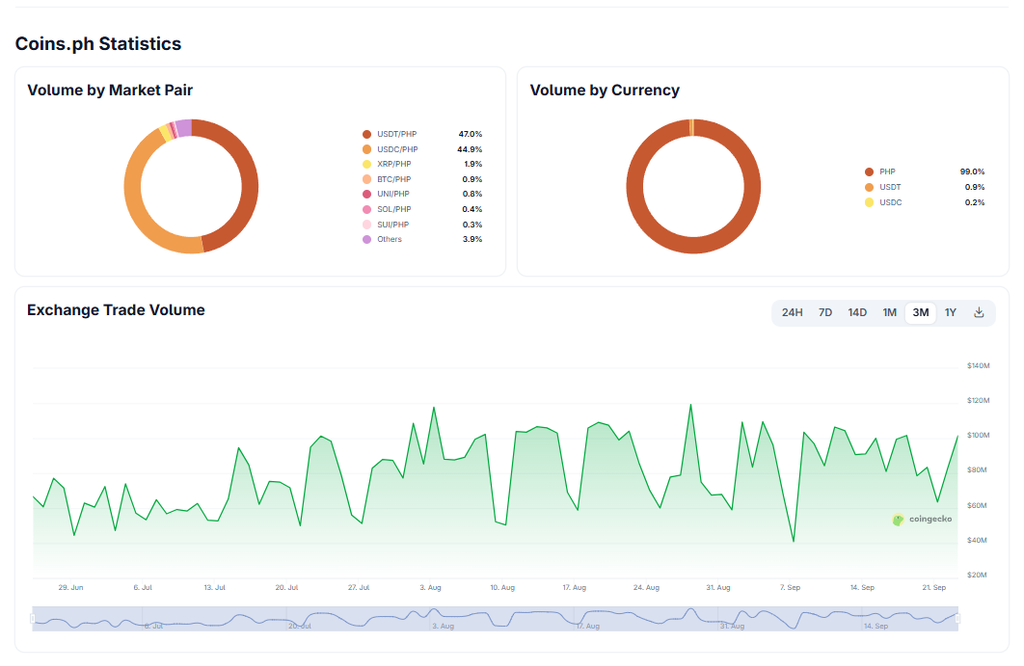Select the 1M time range
This screenshot has width=1024, height=666.
889,313
